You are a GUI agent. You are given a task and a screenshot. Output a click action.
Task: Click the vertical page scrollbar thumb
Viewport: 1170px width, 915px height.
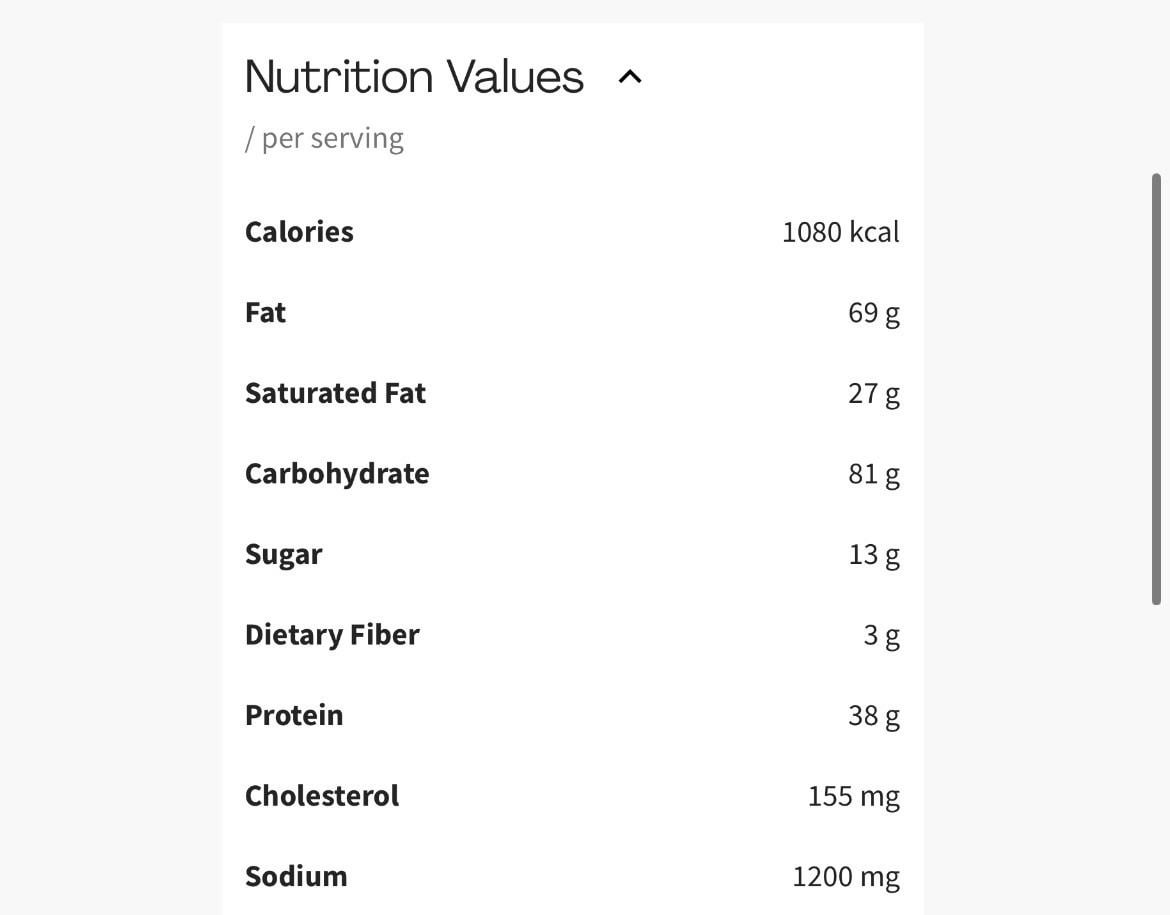(x=1156, y=388)
